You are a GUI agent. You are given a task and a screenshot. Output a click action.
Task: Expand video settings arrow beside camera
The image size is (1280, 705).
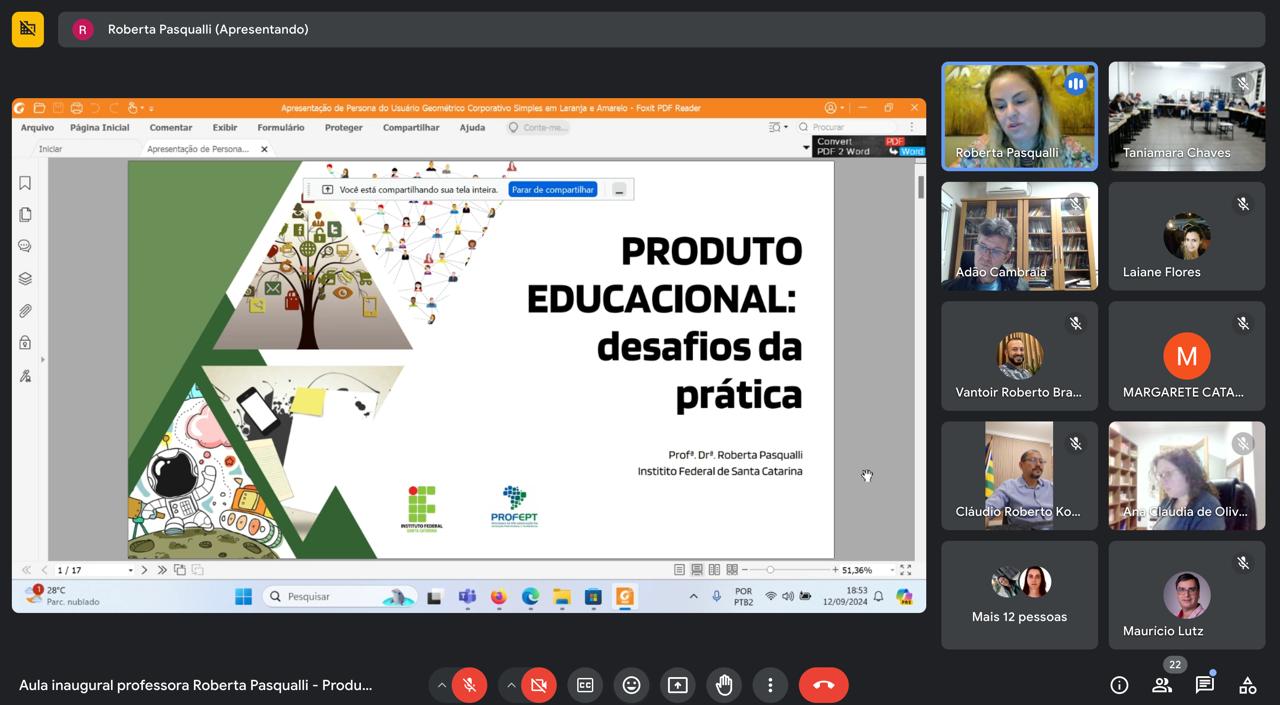coord(511,685)
